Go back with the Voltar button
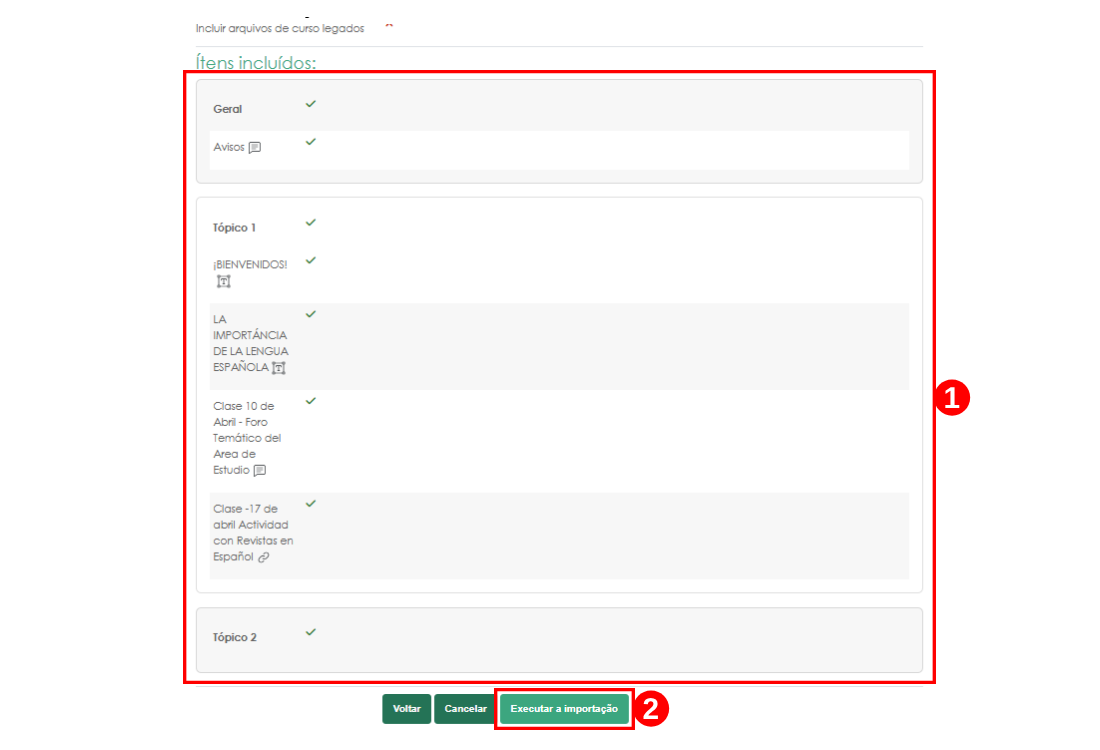This screenshot has width=1100, height=750. (x=406, y=709)
